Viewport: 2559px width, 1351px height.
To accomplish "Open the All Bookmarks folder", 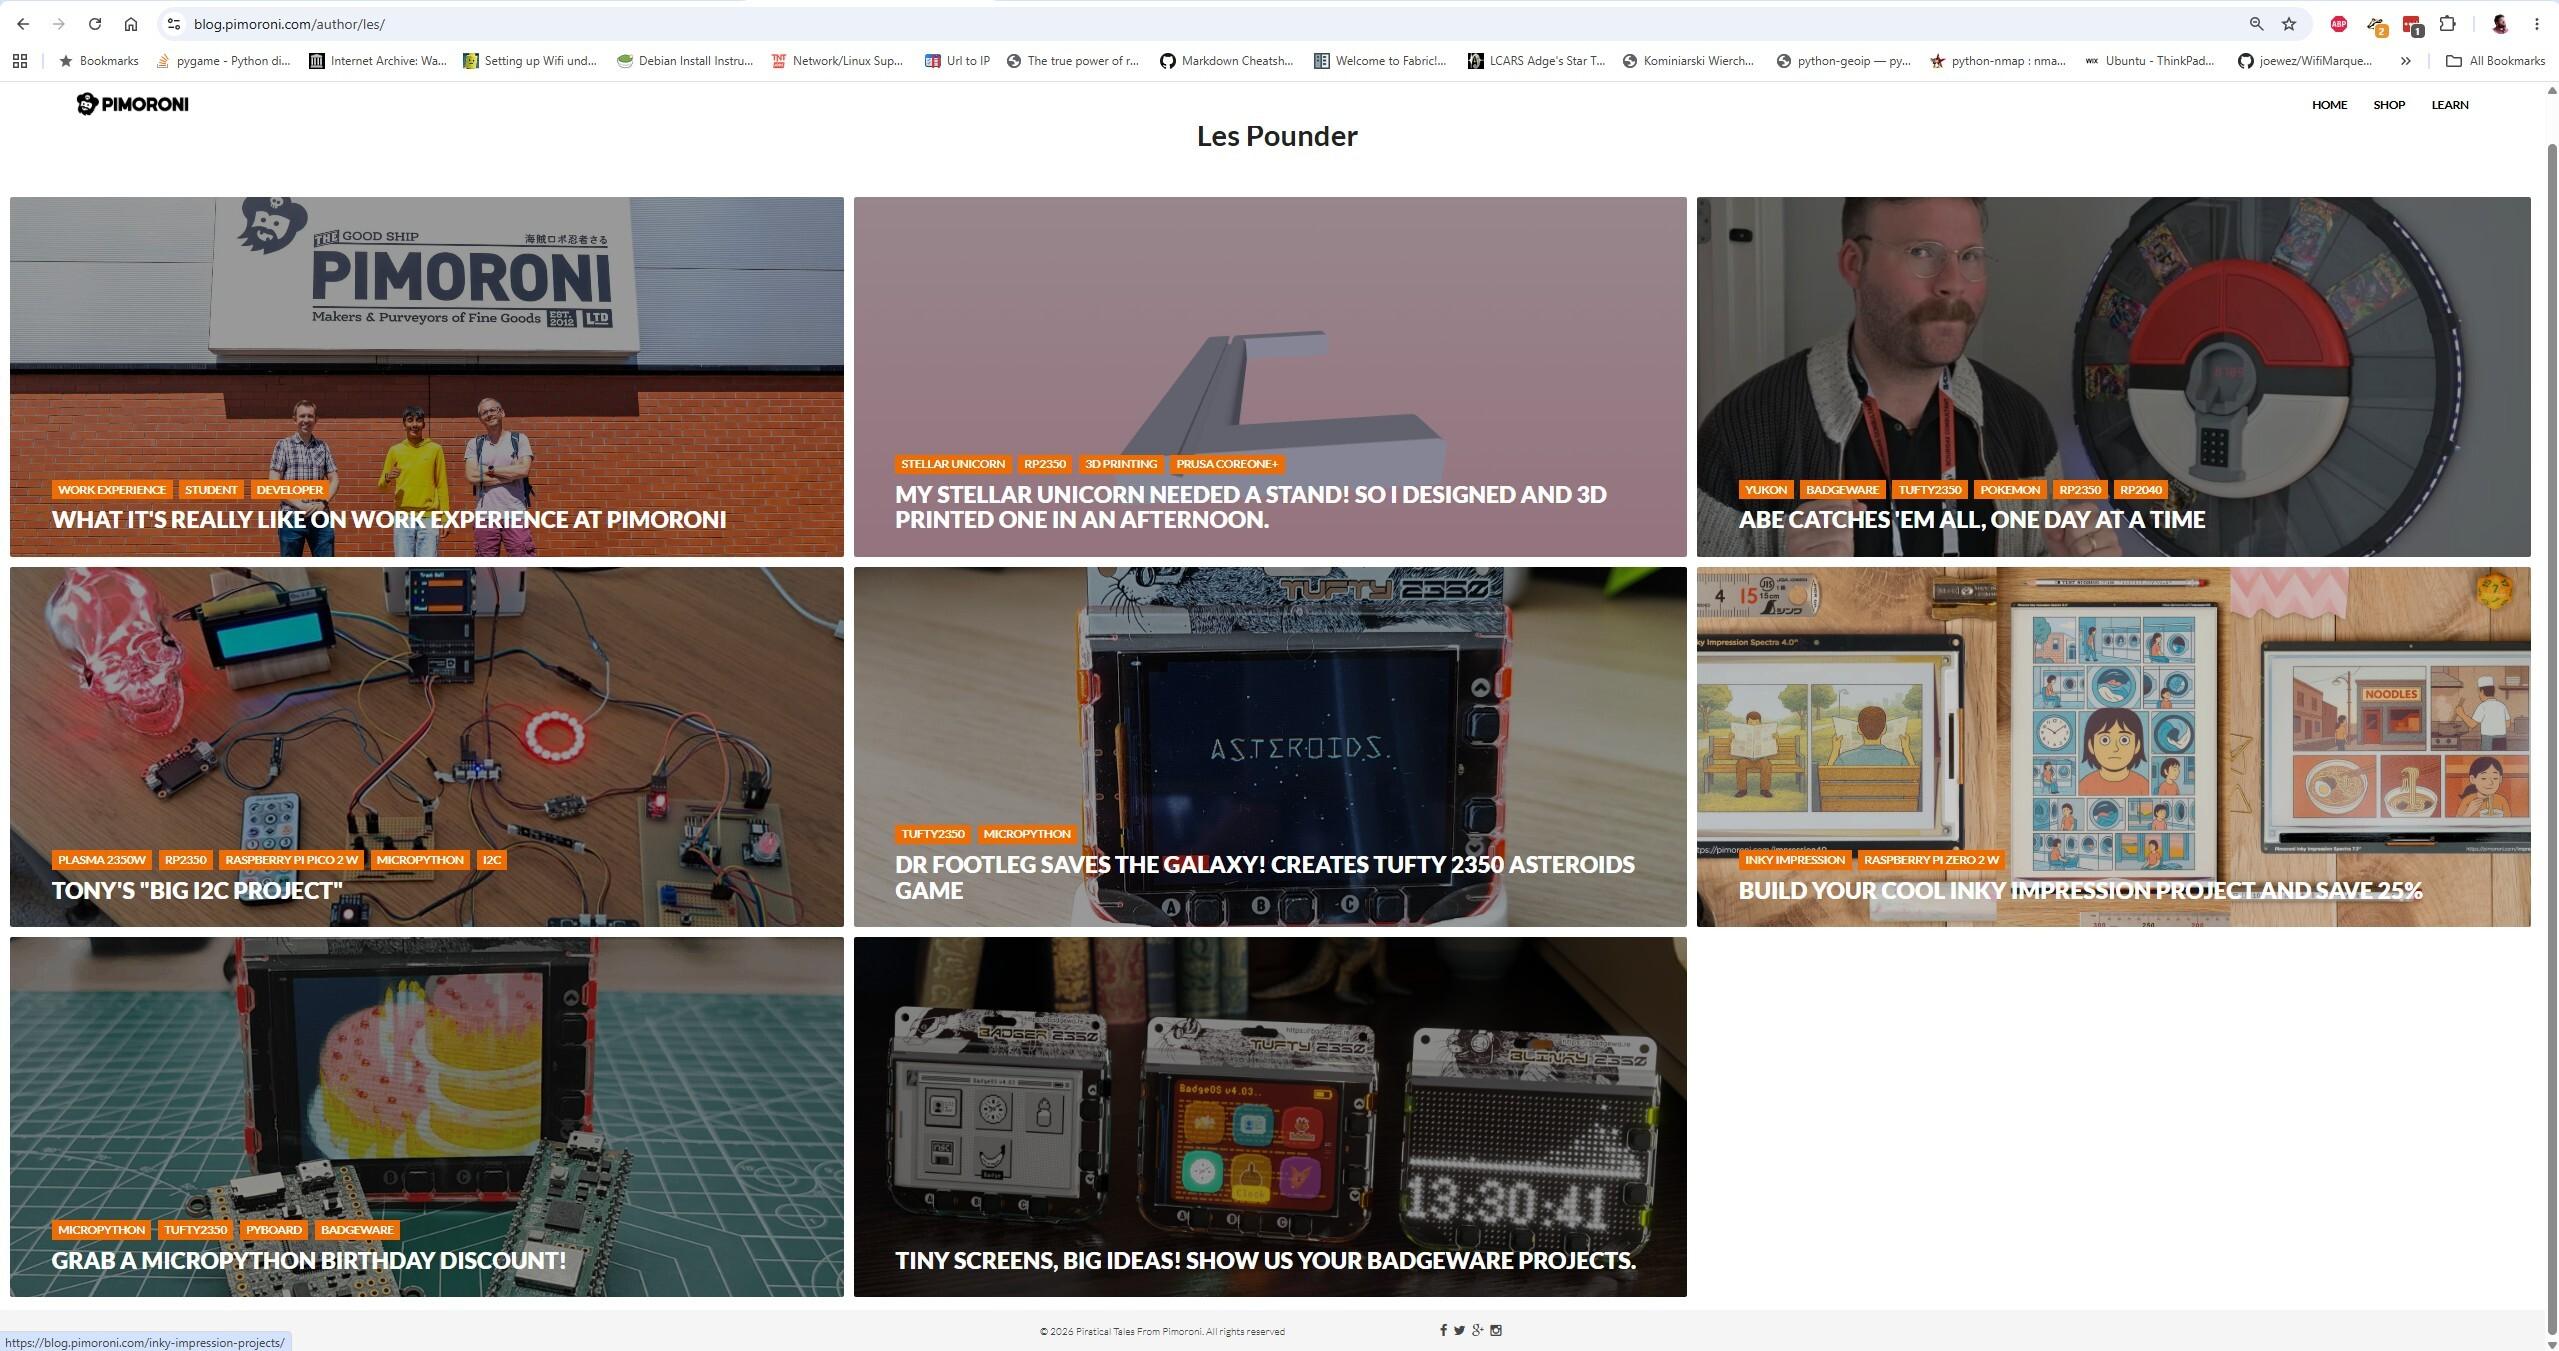I will (x=2495, y=61).
